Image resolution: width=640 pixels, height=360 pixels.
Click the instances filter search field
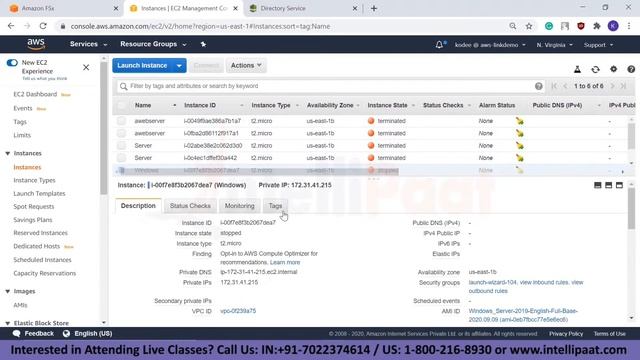[331, 86]
